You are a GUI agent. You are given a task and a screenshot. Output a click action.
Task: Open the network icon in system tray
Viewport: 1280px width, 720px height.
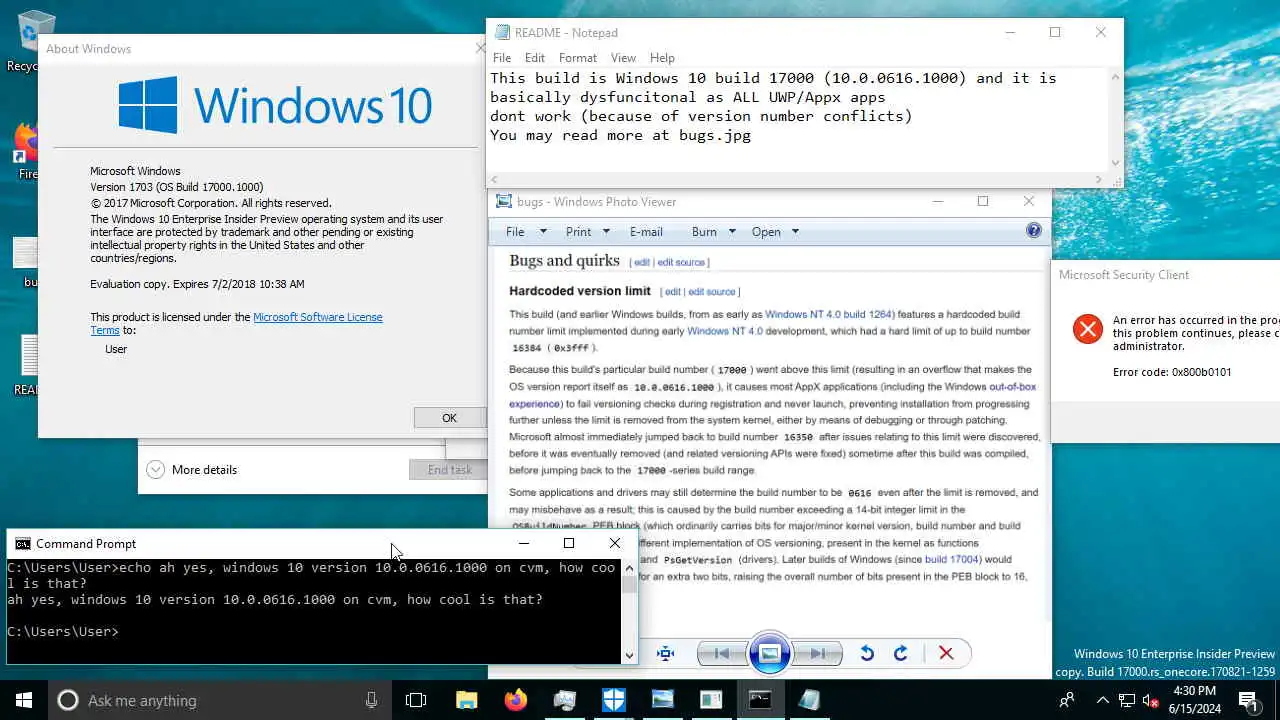click(x=1126, y=700)
